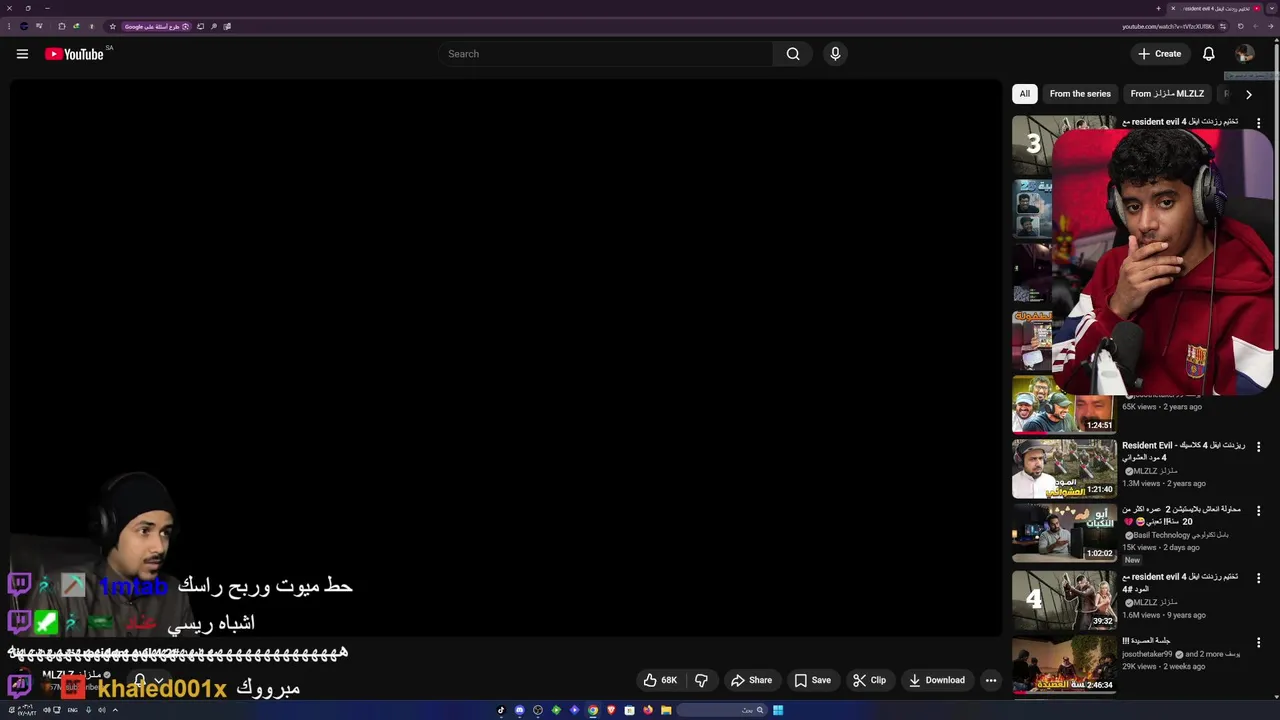The width and height of the screenshot is (1280, 720).
Task: Create a Clip of the video
Action: pyautogui.click(x=869, y=680)
